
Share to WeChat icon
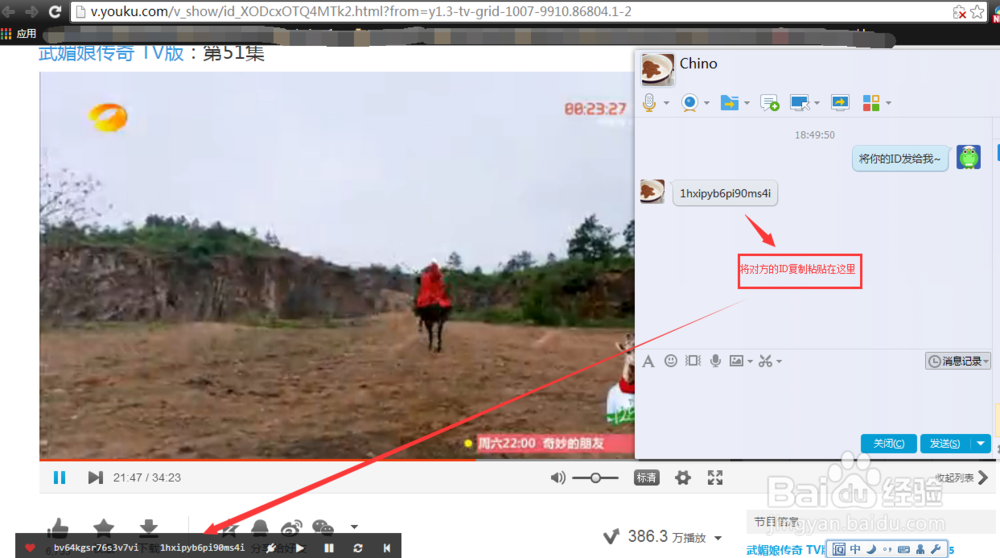(x=323, y=527)
